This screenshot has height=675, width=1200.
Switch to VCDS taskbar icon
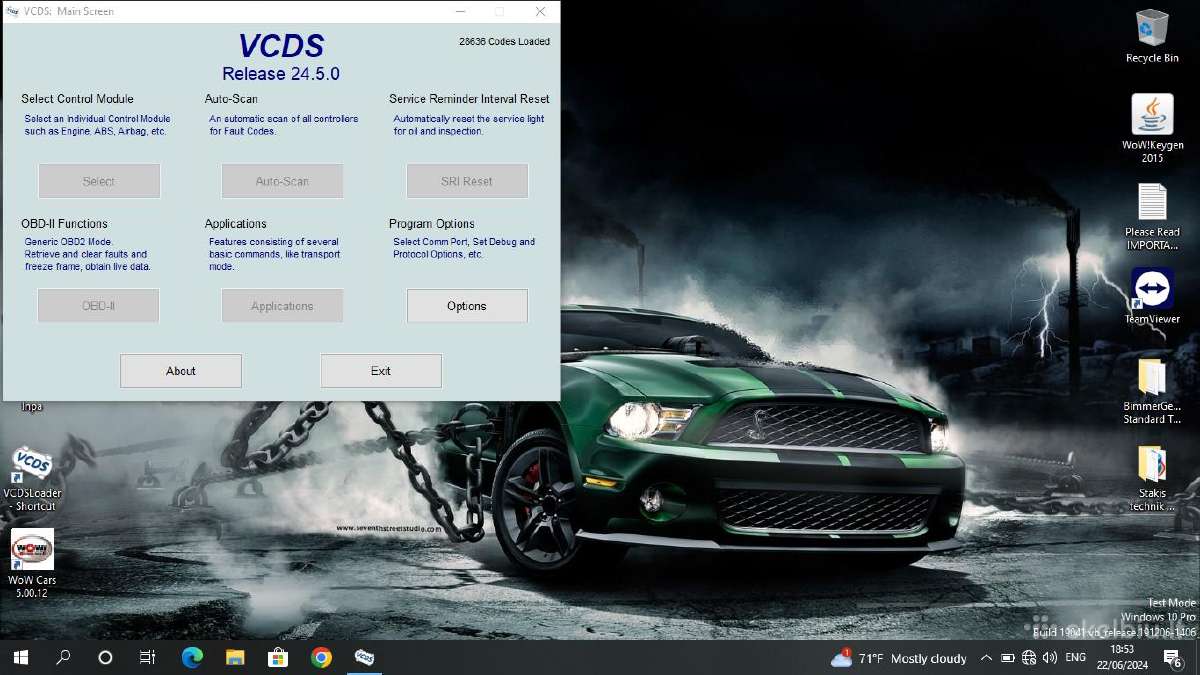[x=365, y=657]
